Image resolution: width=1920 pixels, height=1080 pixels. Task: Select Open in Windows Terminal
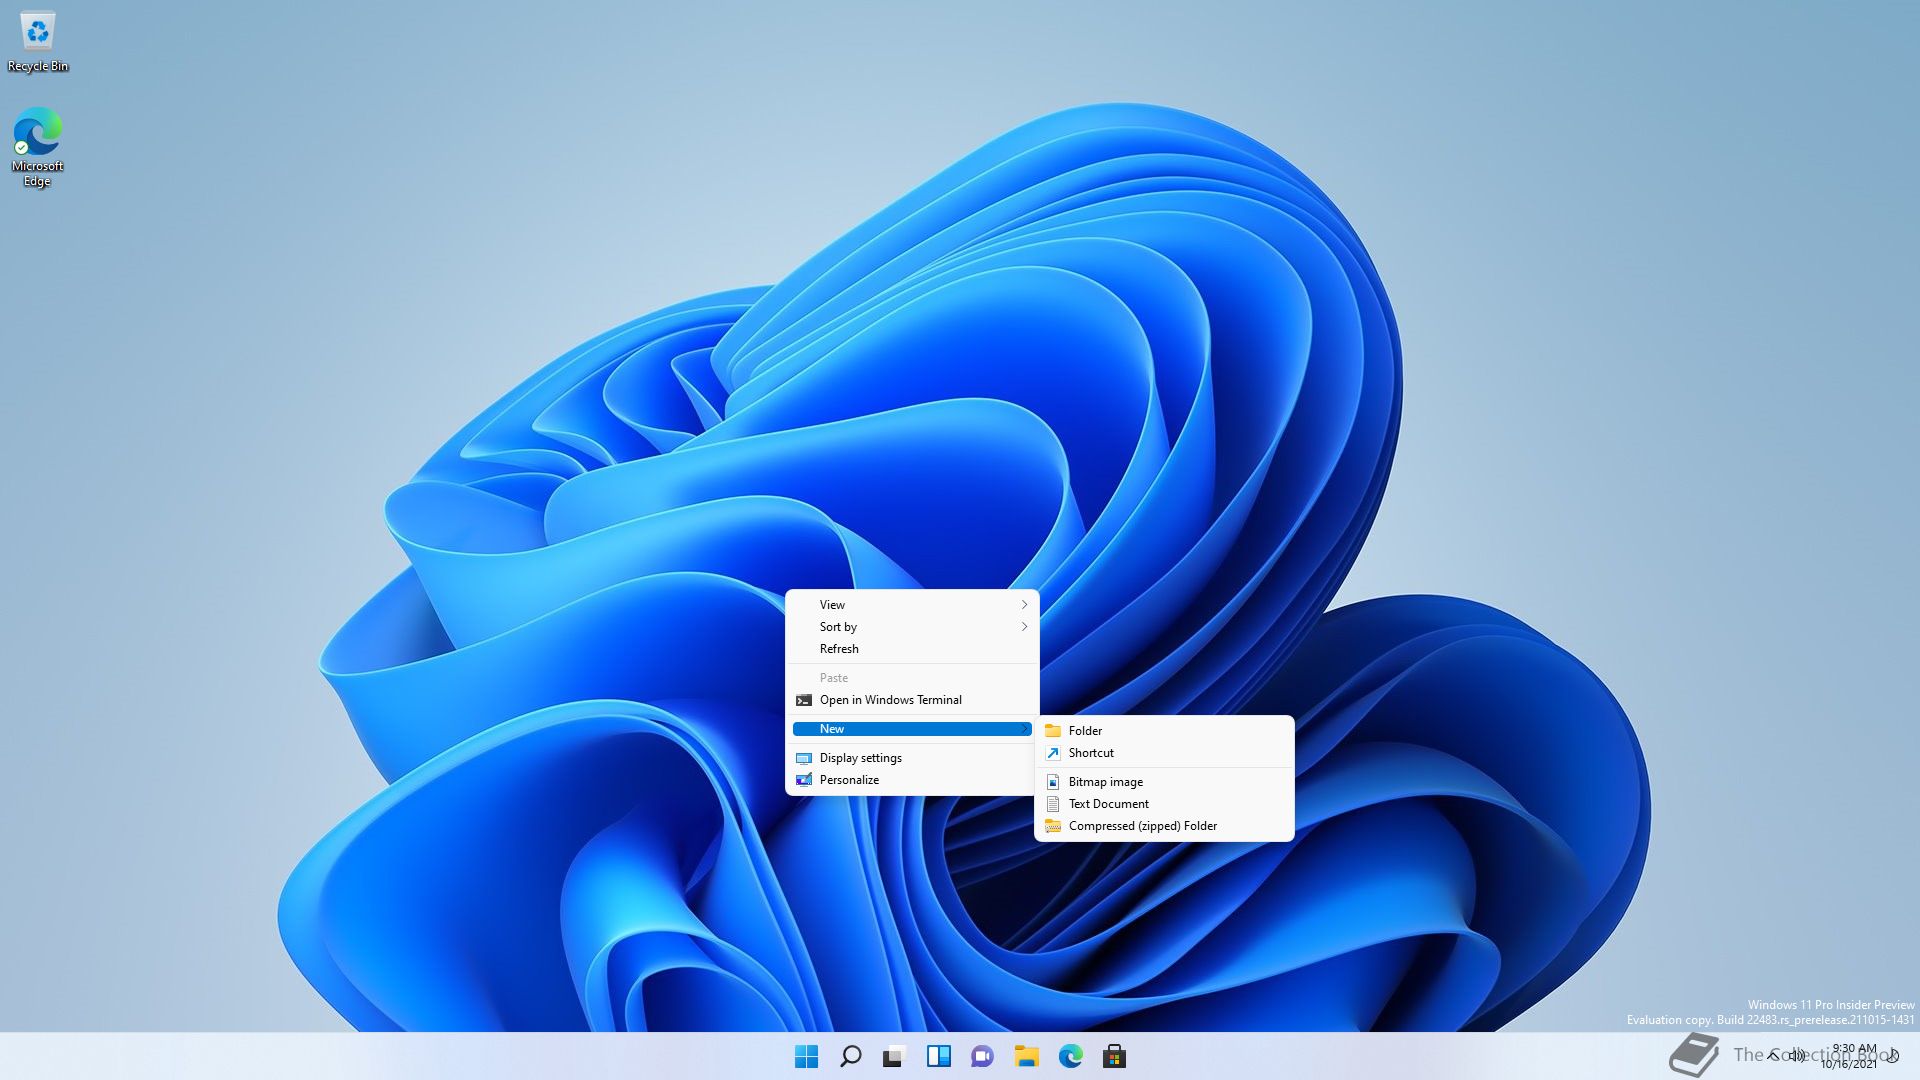tap(912, 700)
